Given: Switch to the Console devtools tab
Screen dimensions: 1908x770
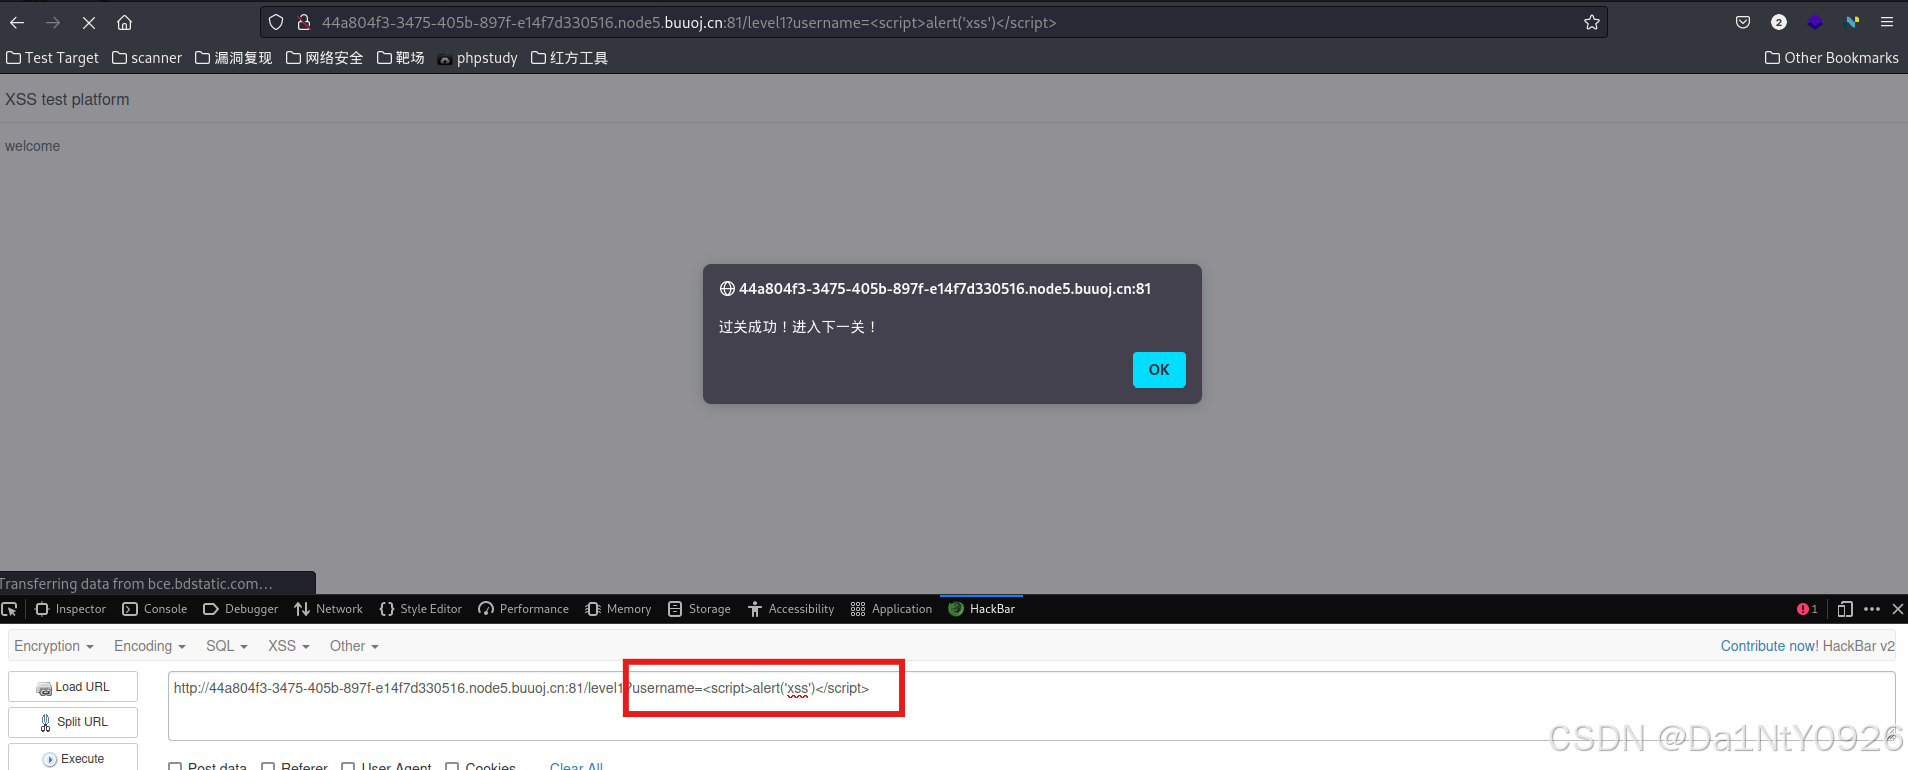Looking at the screenshot, I should coord(155,609).
